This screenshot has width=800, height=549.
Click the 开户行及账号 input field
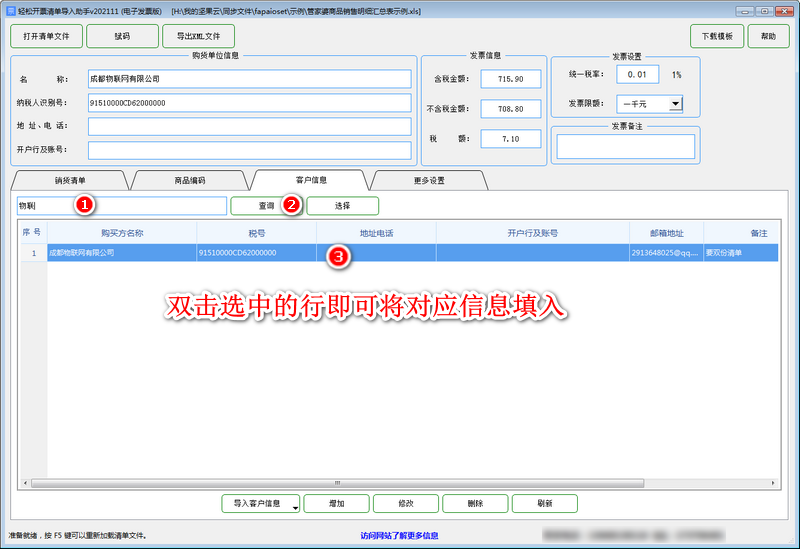click(249, 151)
